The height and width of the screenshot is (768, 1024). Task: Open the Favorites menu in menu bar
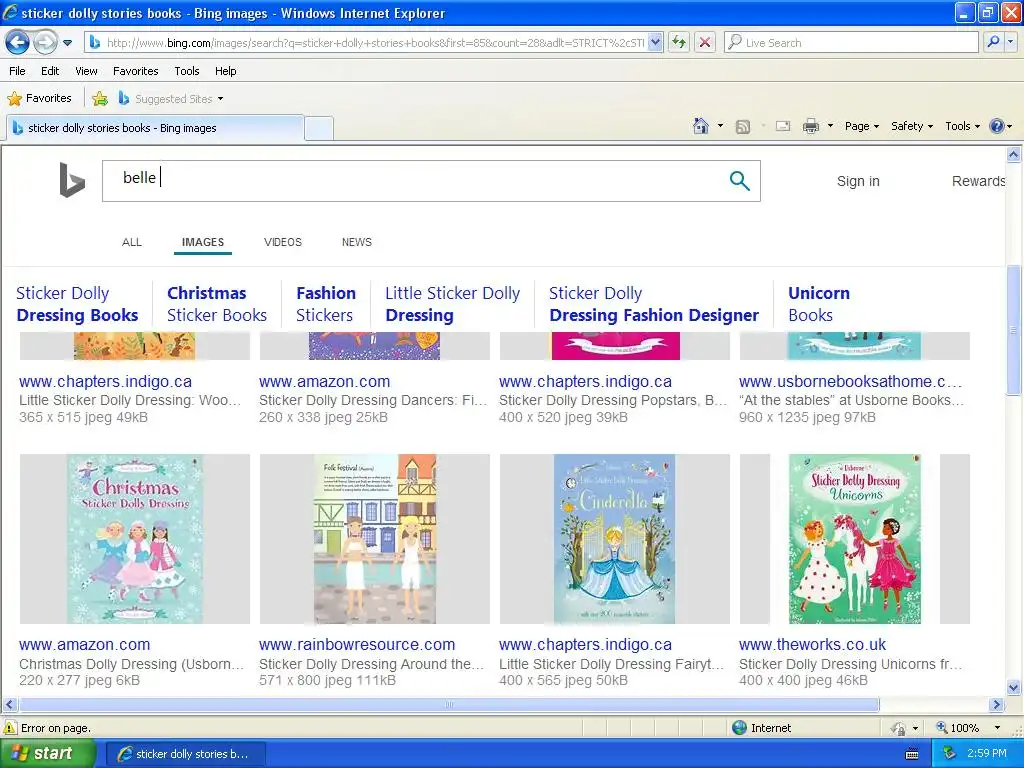point(136,71)
